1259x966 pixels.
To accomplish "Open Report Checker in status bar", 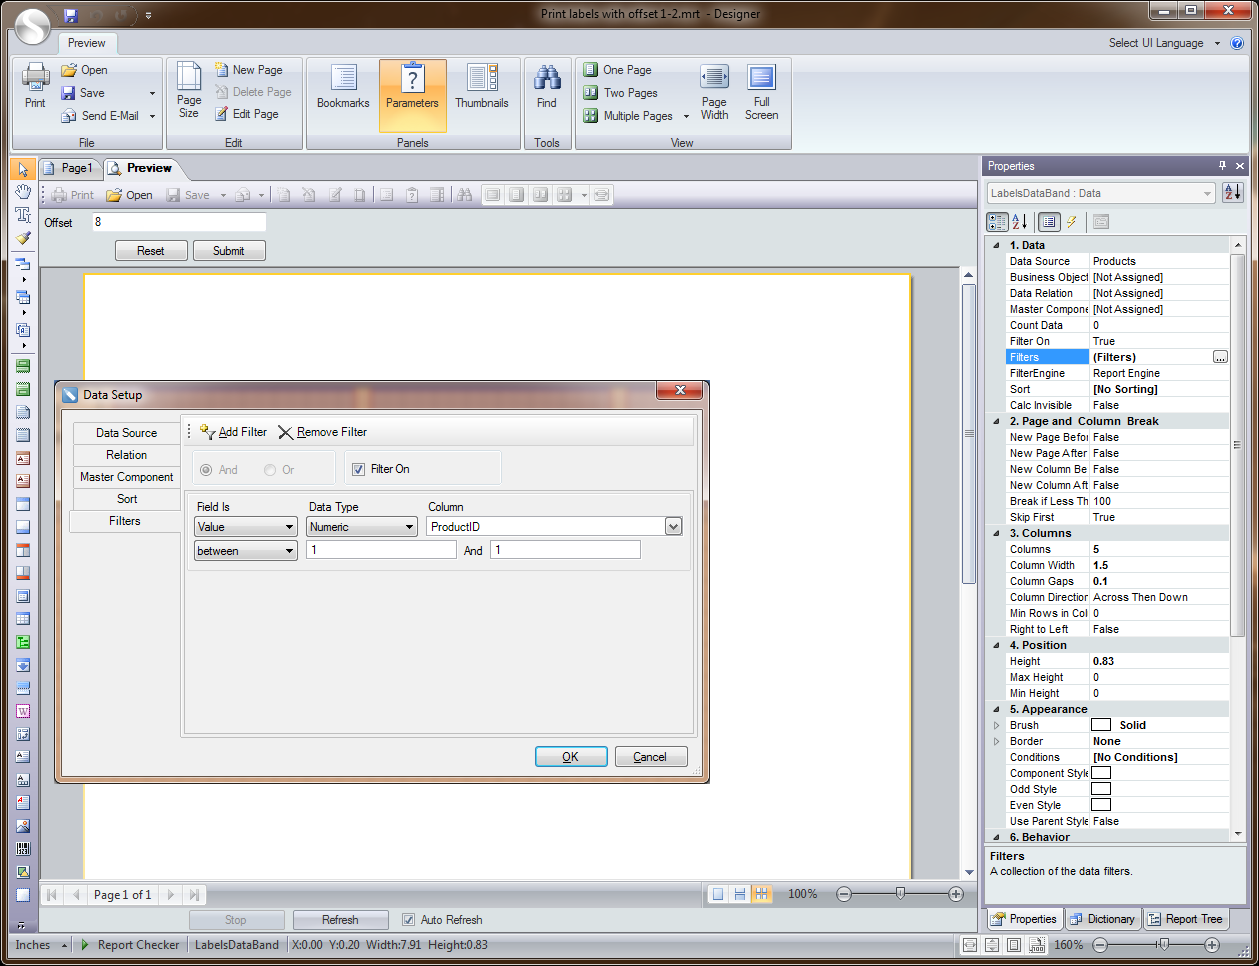I will point(130,945).
